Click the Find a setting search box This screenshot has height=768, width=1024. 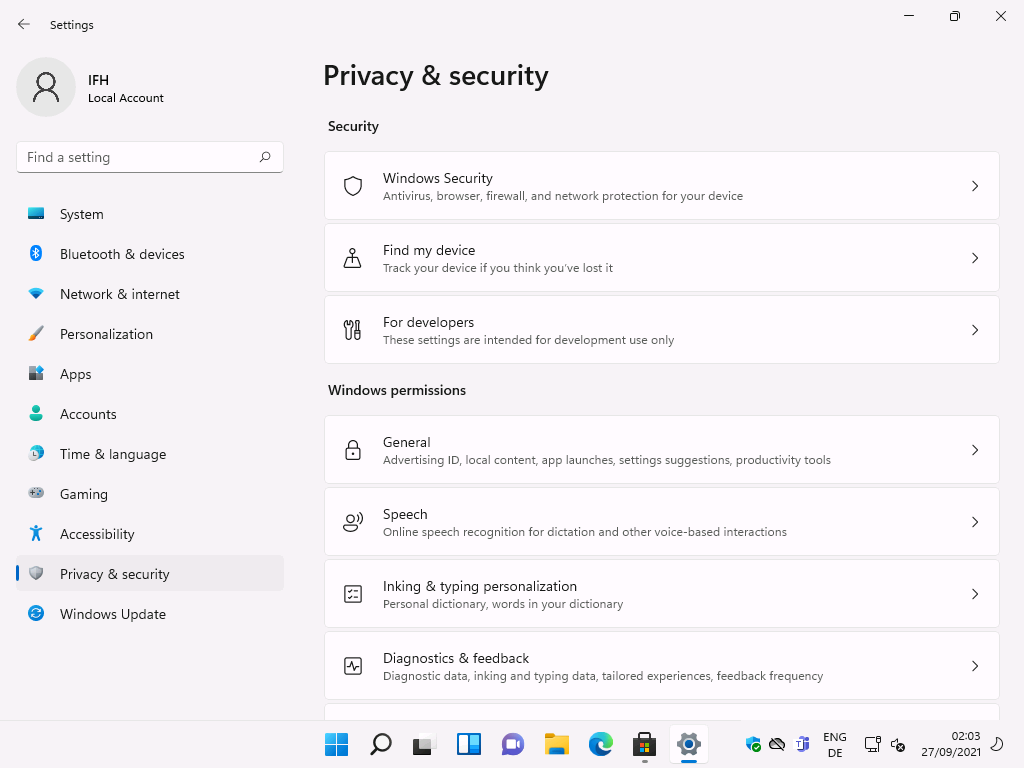coord(150,157)
